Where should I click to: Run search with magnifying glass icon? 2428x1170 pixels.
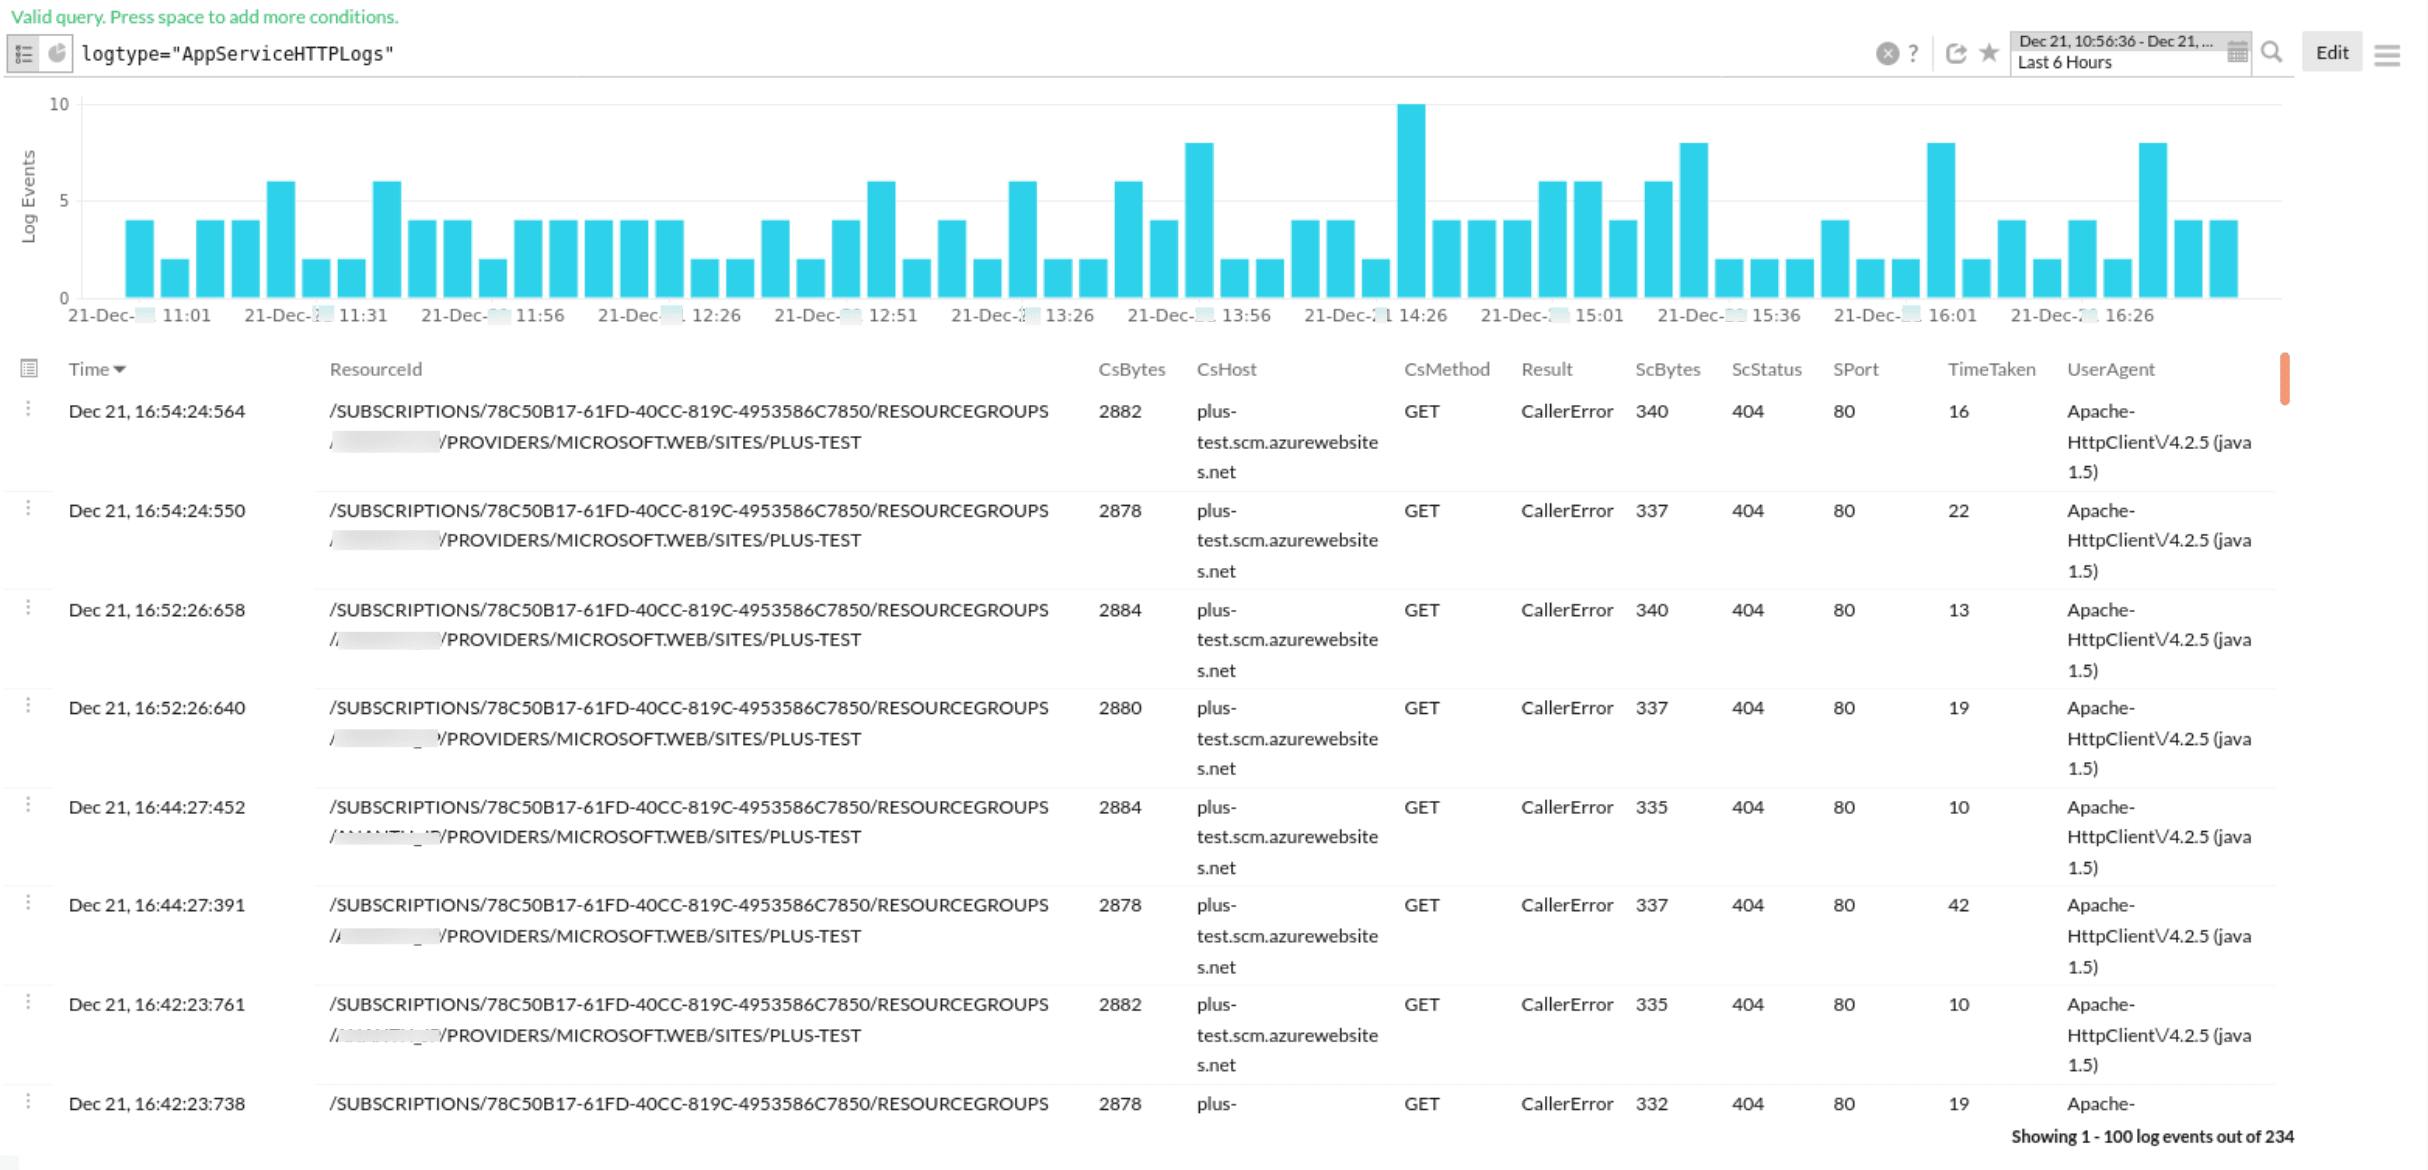click(x=2272, y=53)
